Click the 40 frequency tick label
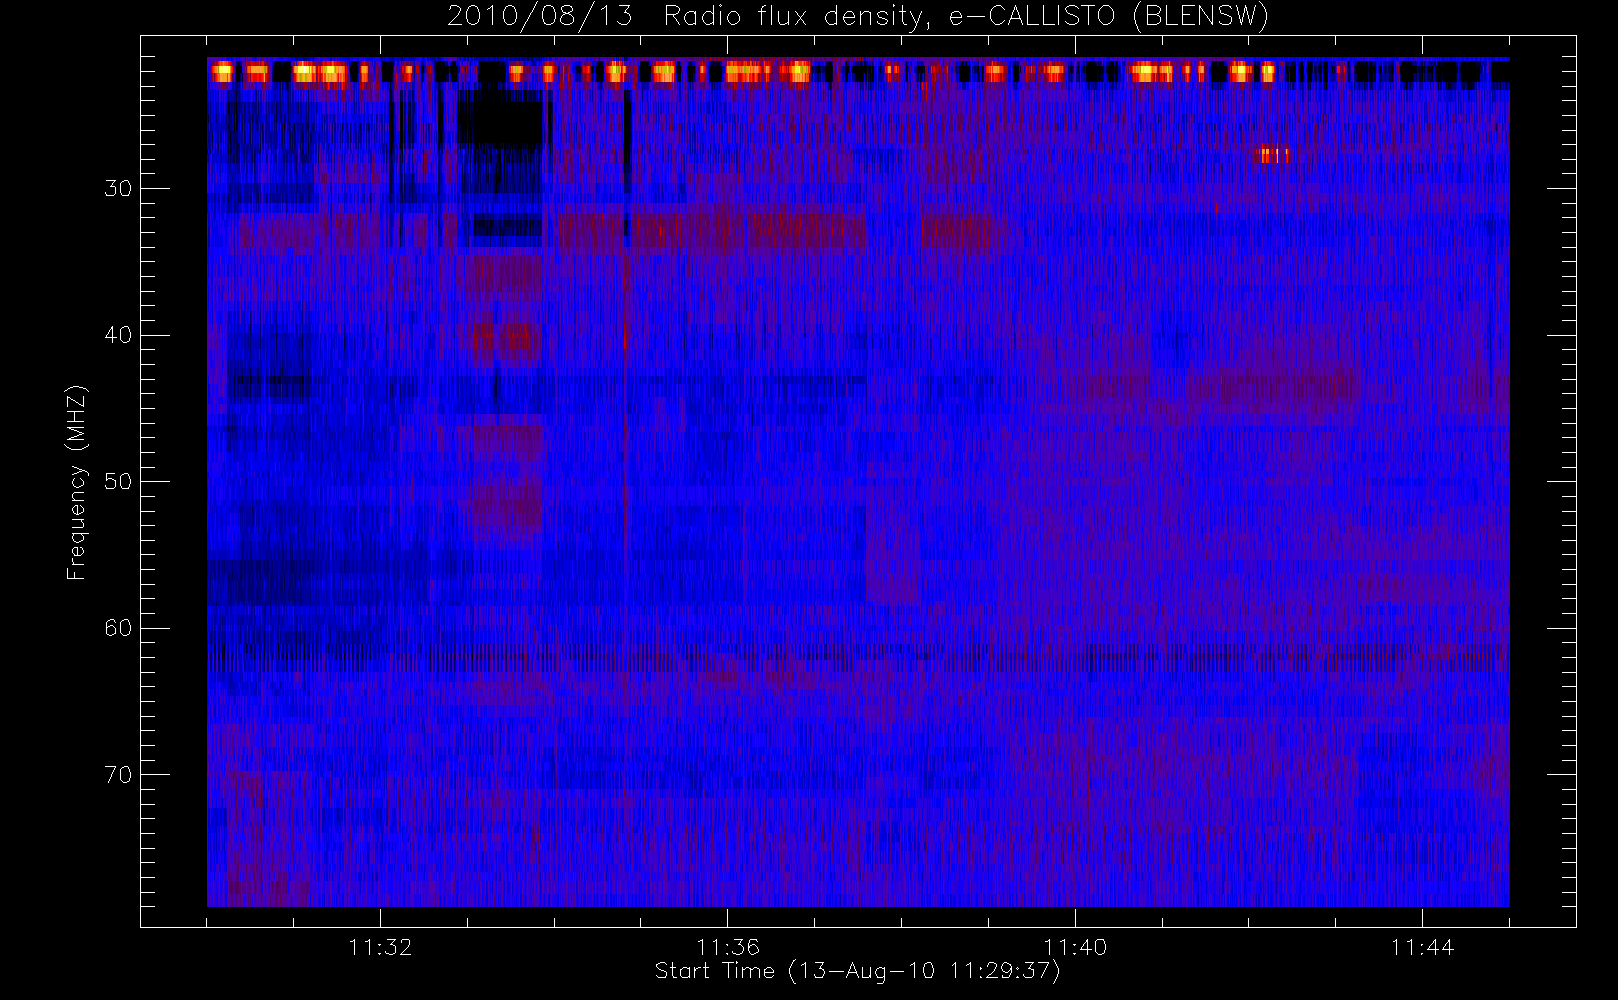1618x1000 pixels. [x=118, y=335]
